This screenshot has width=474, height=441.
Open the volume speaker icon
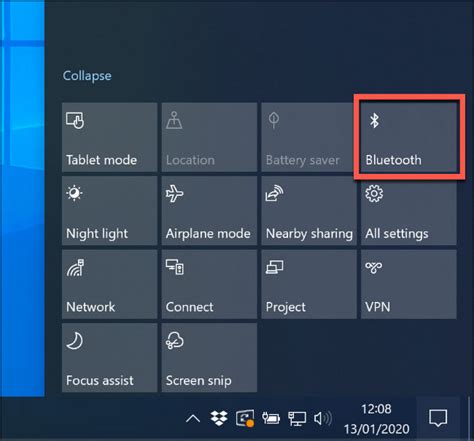[323, 418]
